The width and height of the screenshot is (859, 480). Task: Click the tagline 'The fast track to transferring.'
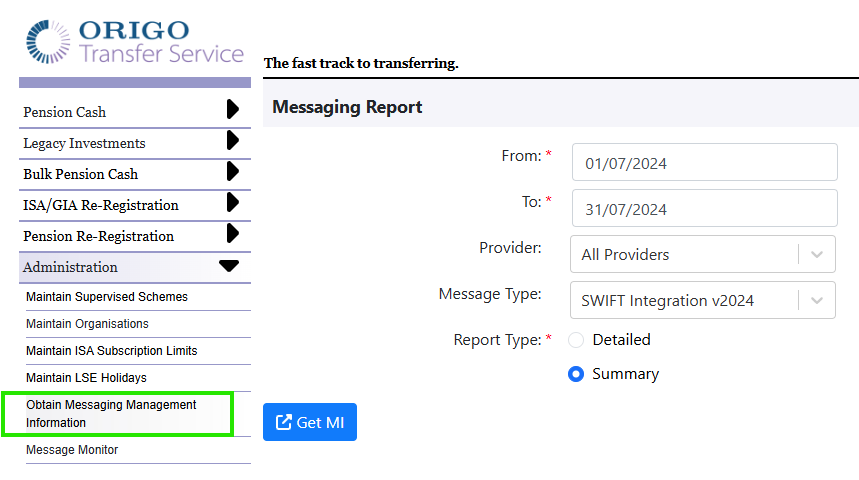coord(361,64)
